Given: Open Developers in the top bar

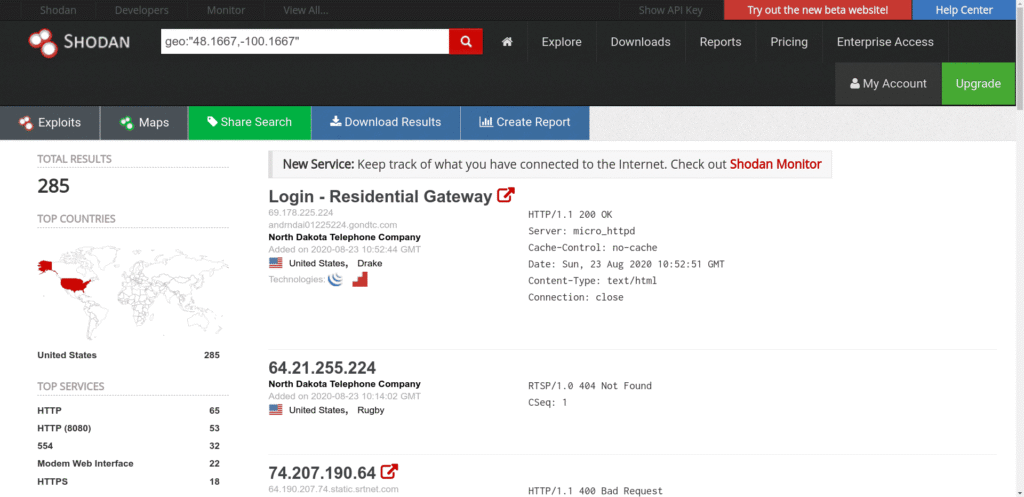Looking at the screenshot, I should [142, 10].
